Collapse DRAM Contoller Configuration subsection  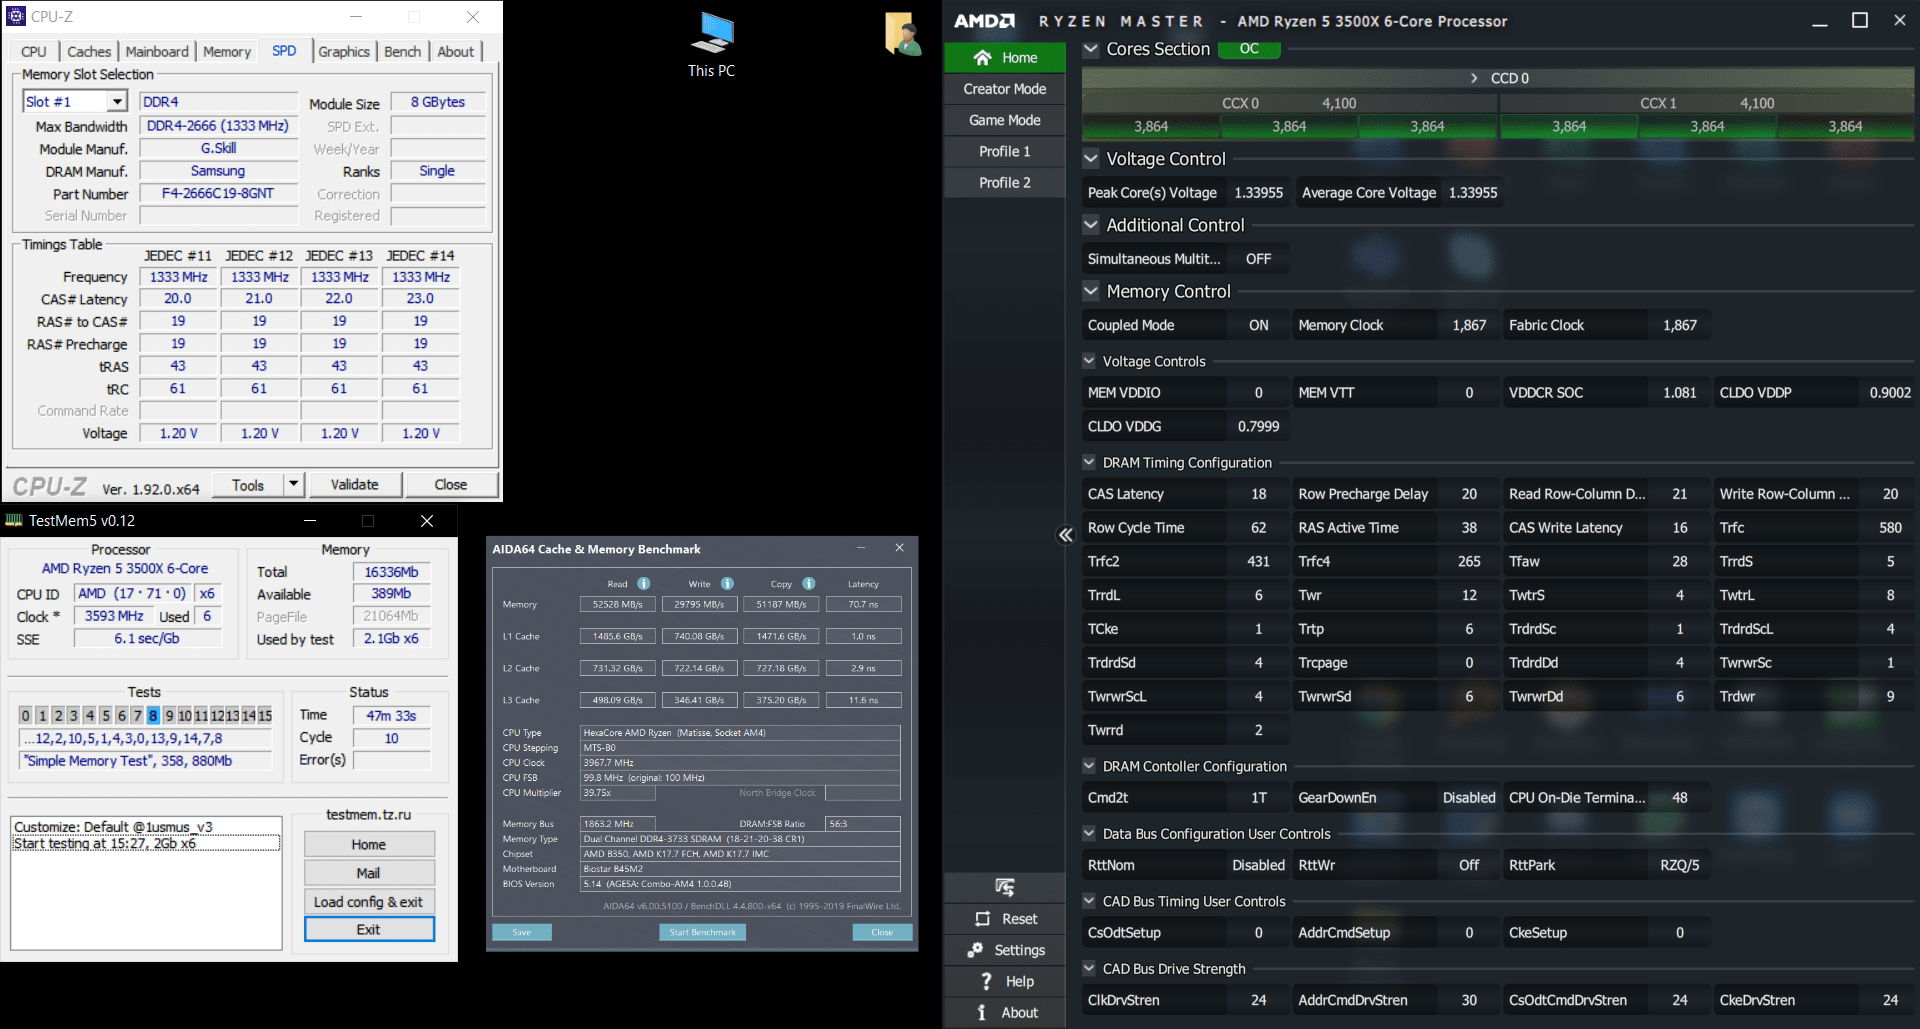point(1089,766)
